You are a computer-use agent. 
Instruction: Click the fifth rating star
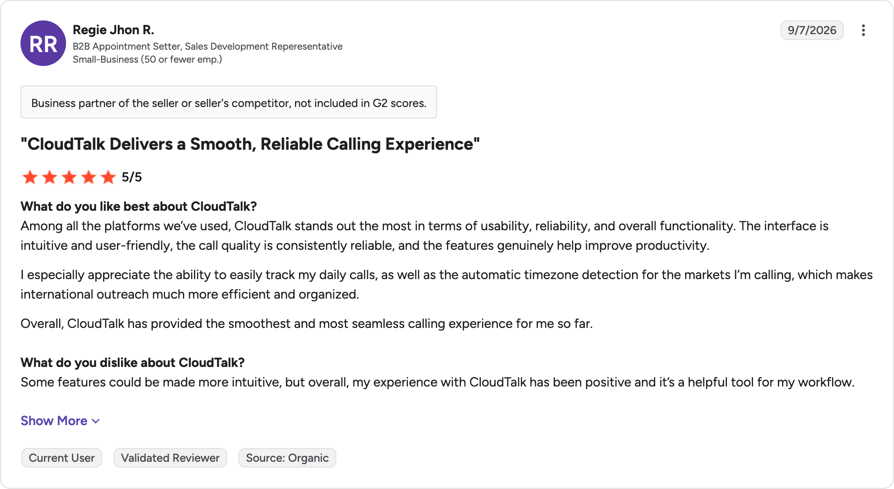[108, 177]
